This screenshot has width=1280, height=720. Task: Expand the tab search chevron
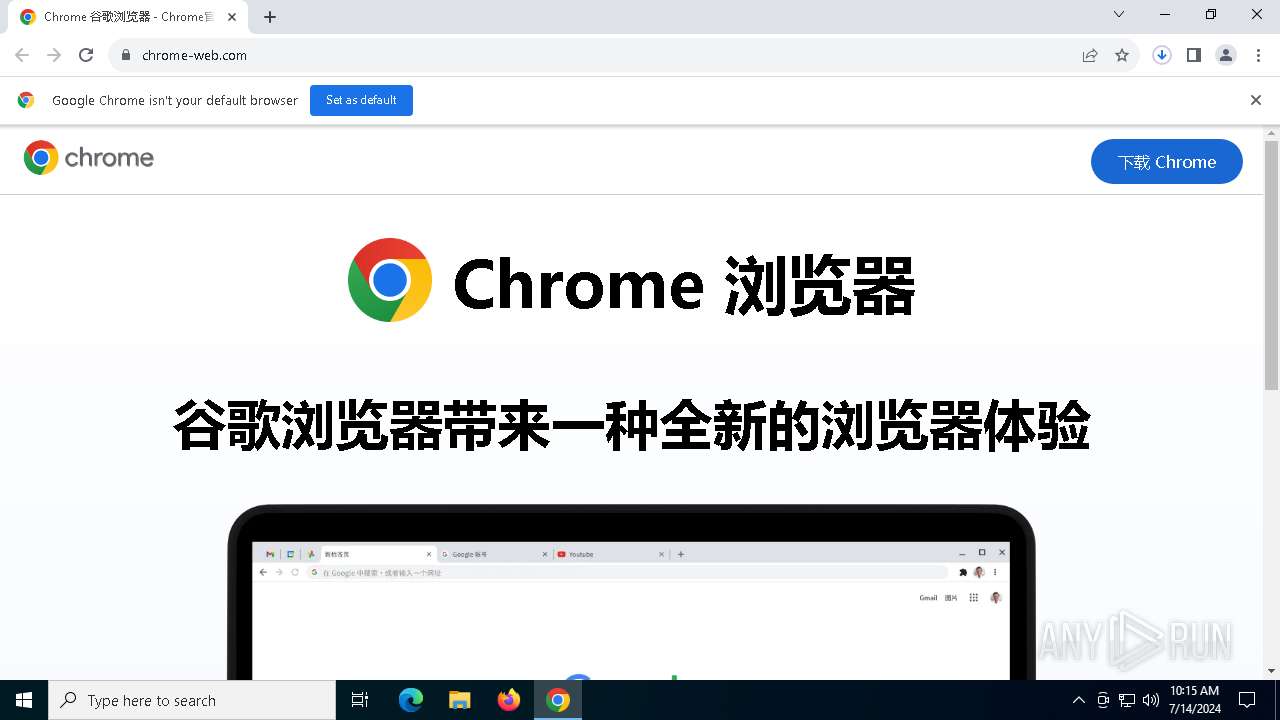[x=1119, y=14]
